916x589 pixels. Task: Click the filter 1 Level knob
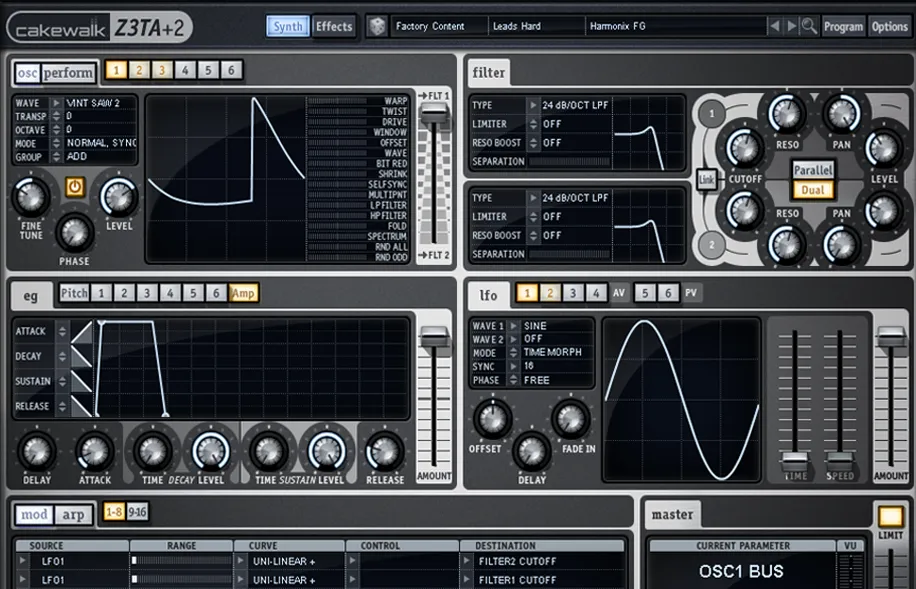[884, 148]
